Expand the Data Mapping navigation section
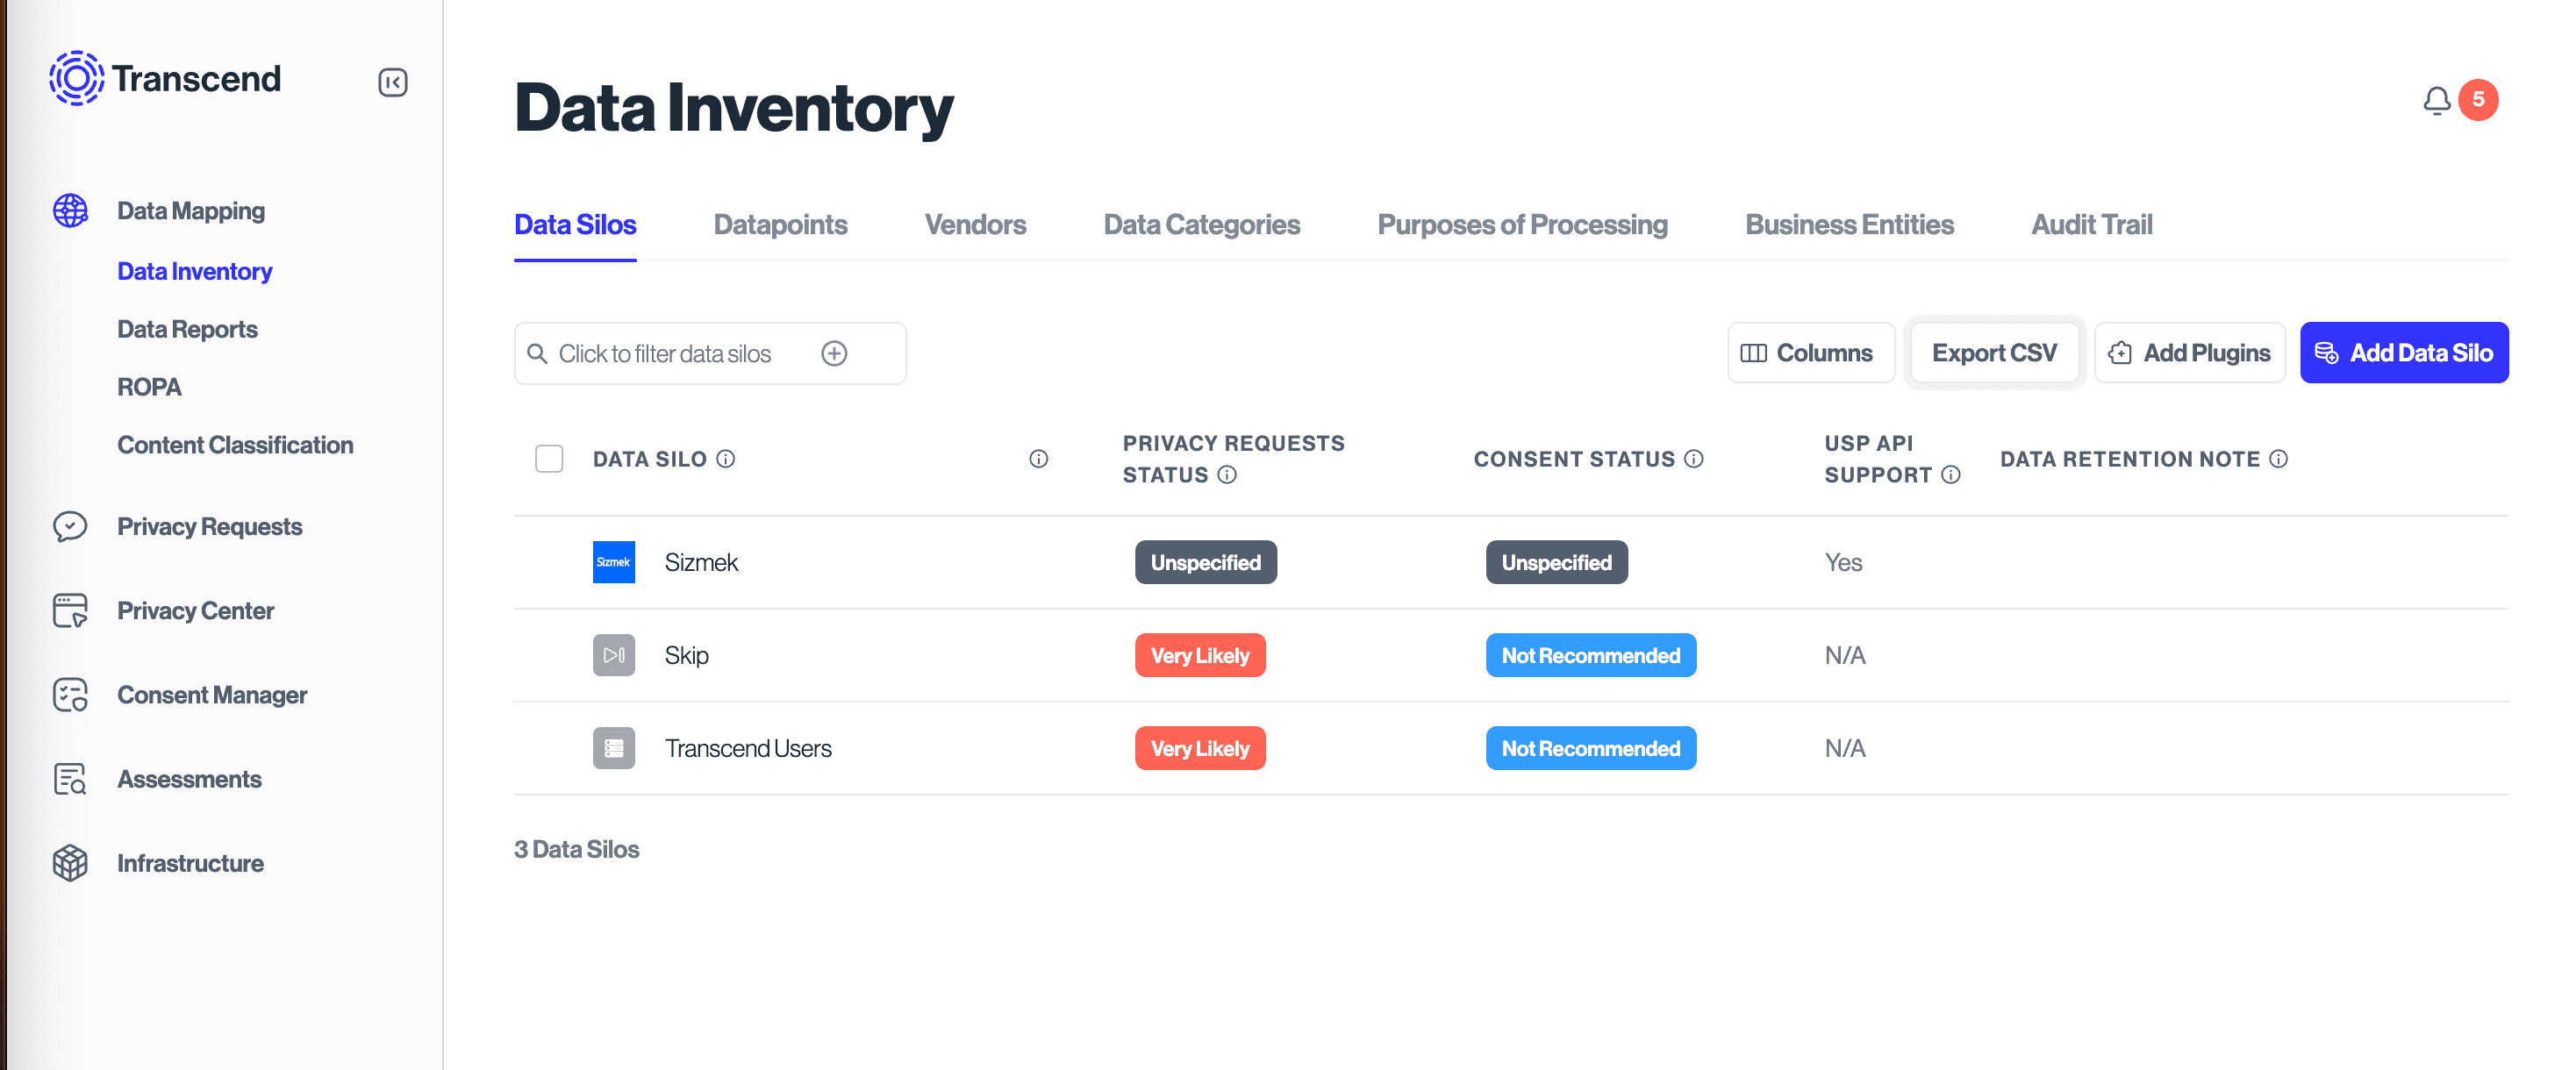This screenshot has height=1070, width=2576. click(x=190, y=211)
